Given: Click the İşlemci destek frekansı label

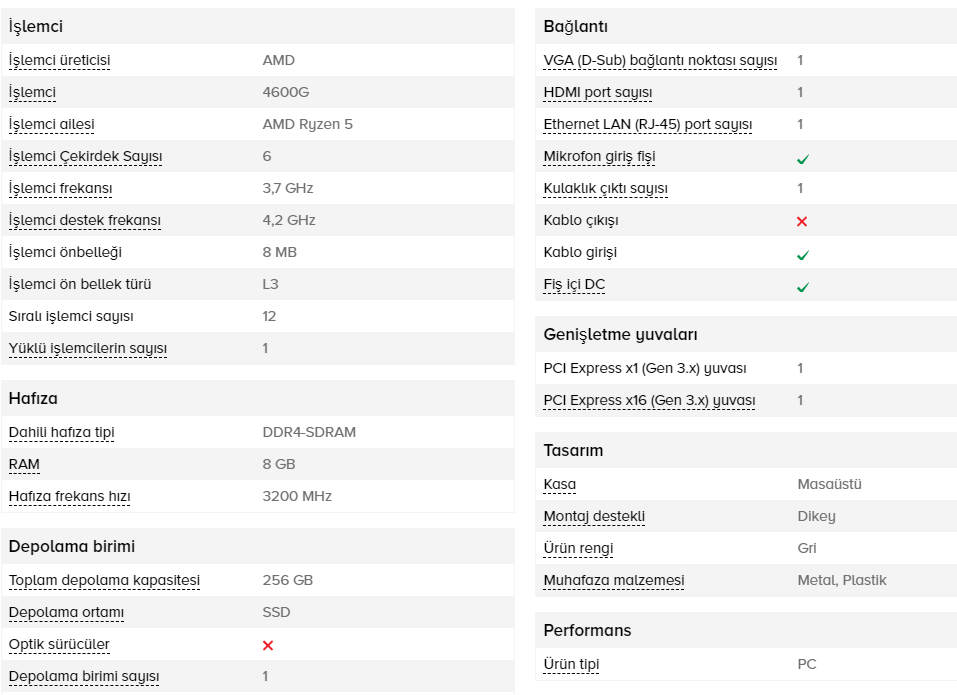Looking at the screenshot, I should point(85,220).
